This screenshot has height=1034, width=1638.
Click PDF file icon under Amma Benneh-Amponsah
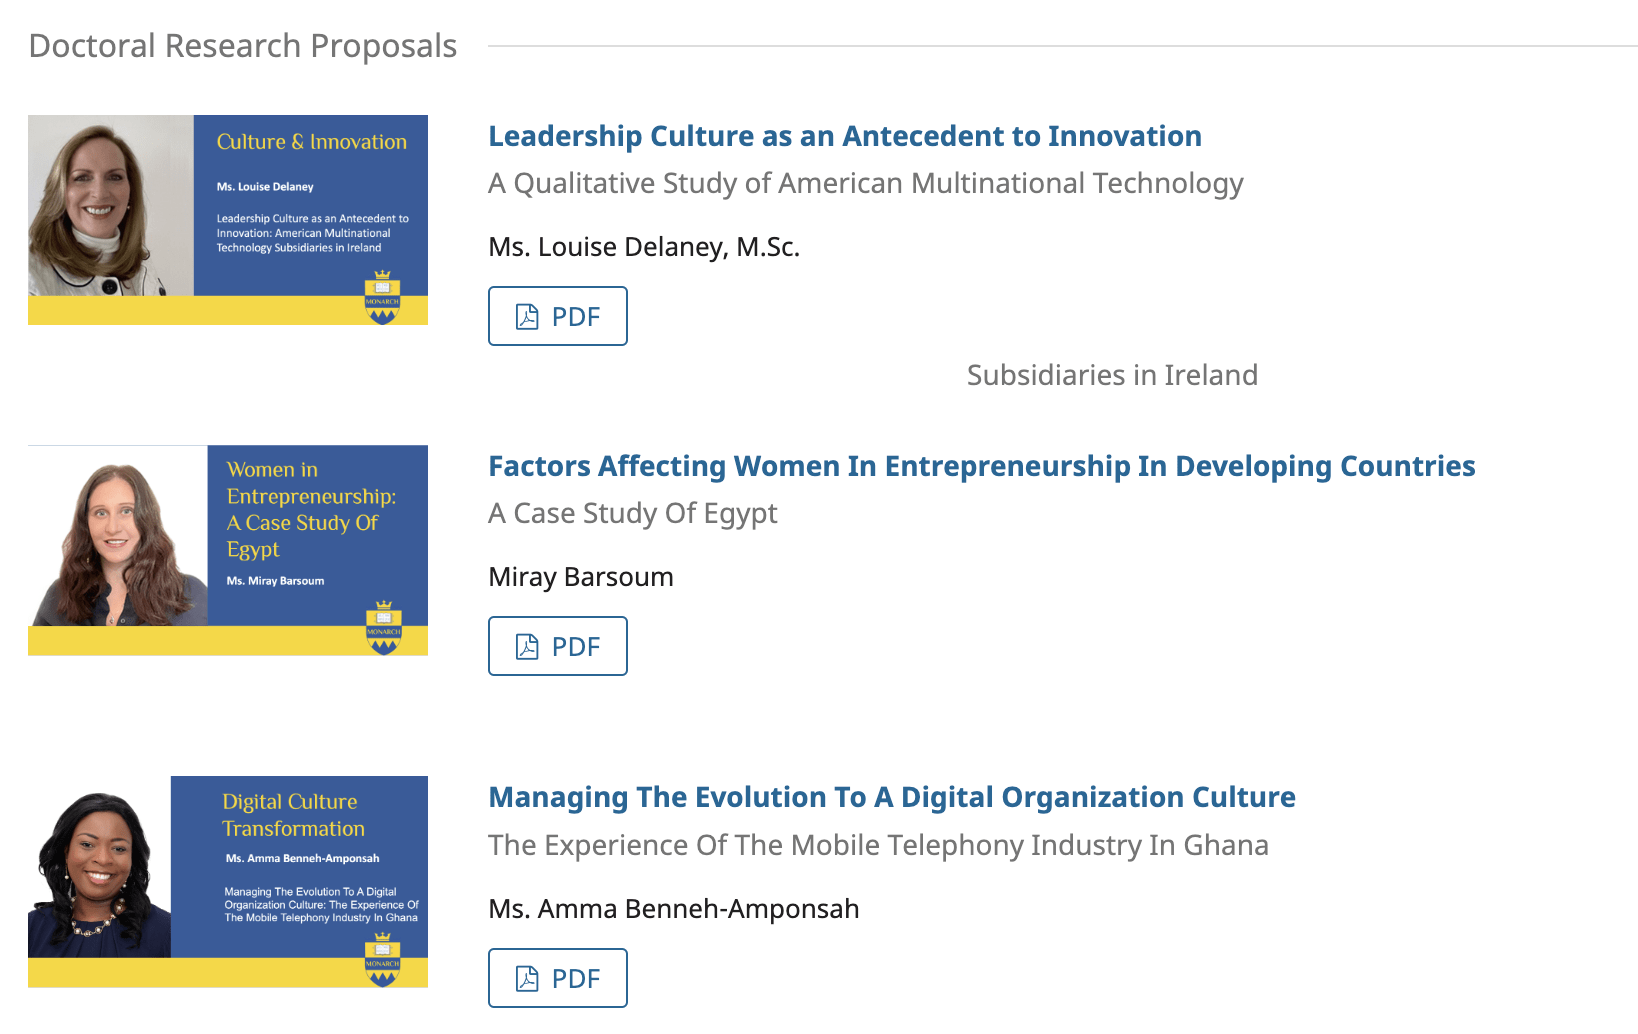click(527, 979)
